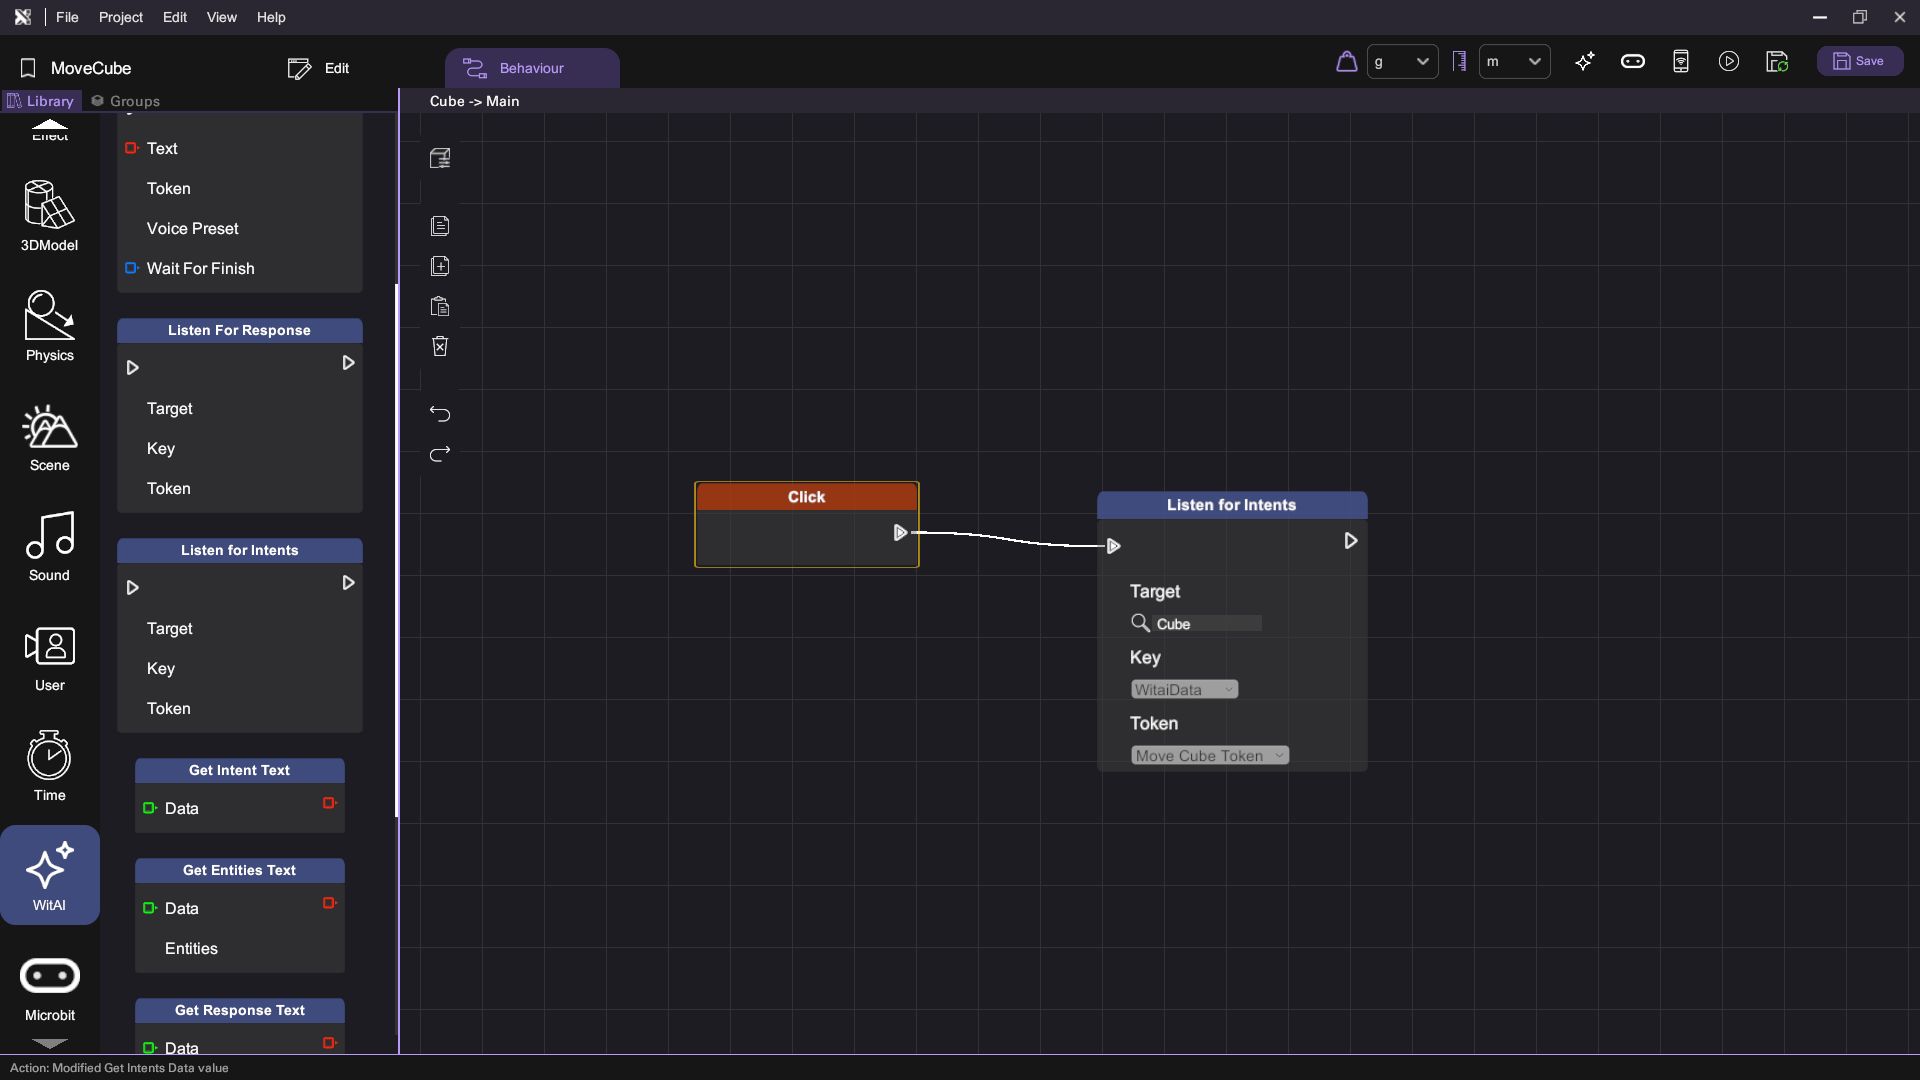Click the Save button

pyautogui.click(x=1858, y=62)
